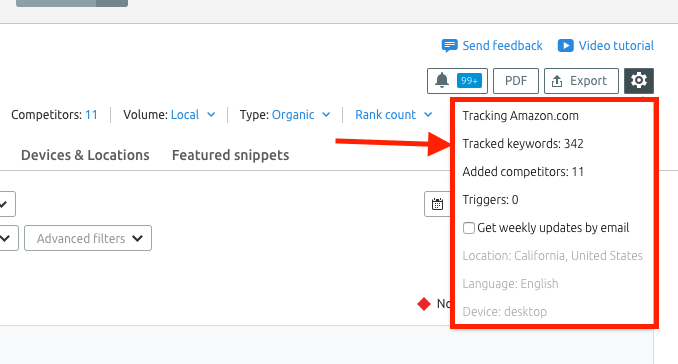Click the Video tutorial play icon
This screenshot has width=678, height=364.
pyautogui.click(x=565, y=45)
